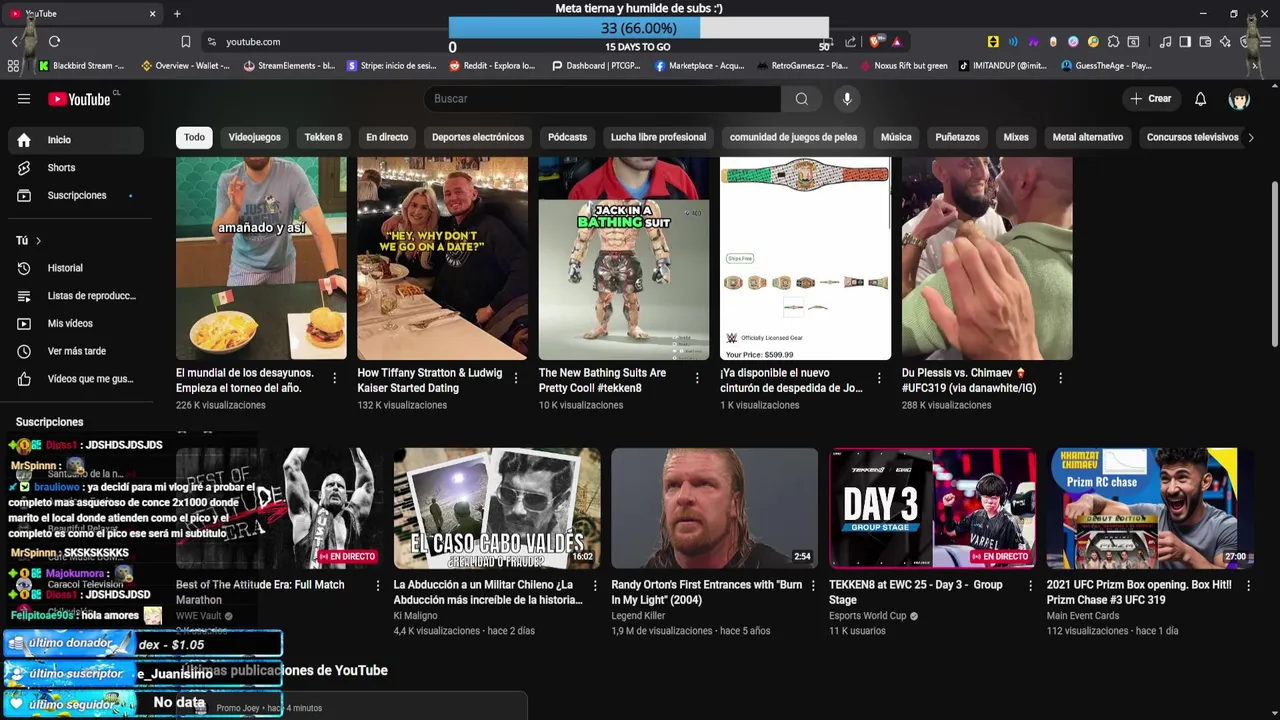
Task: Open the Shorts sidebar entry
Action: 76,168
